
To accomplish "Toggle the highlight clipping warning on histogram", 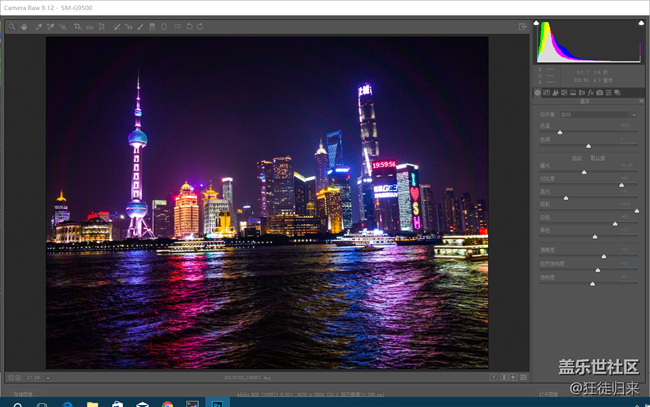I will [641, 22].
